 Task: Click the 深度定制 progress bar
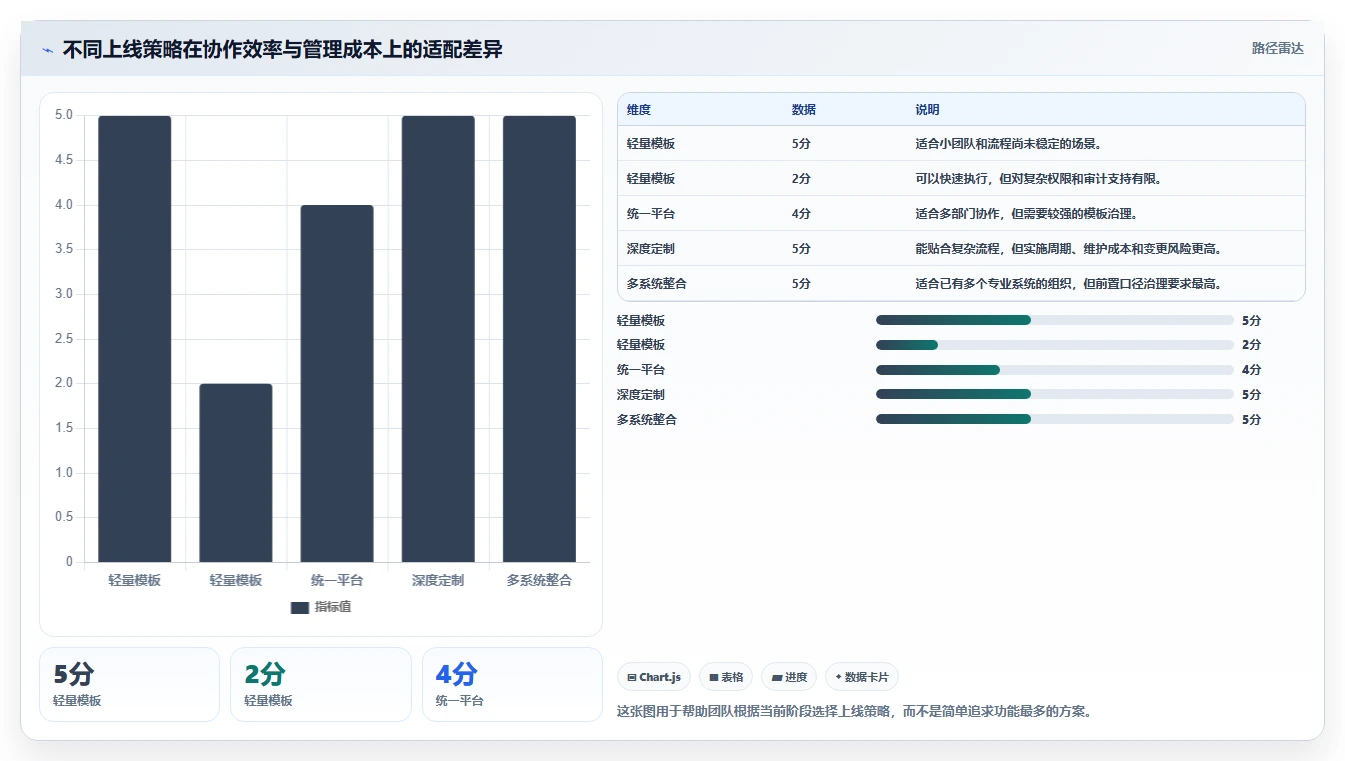pos(1055,395)
